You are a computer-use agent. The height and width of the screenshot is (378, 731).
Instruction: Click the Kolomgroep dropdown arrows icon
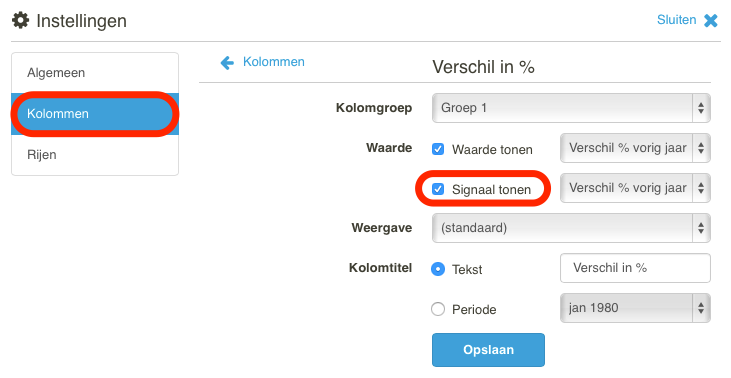701,108
